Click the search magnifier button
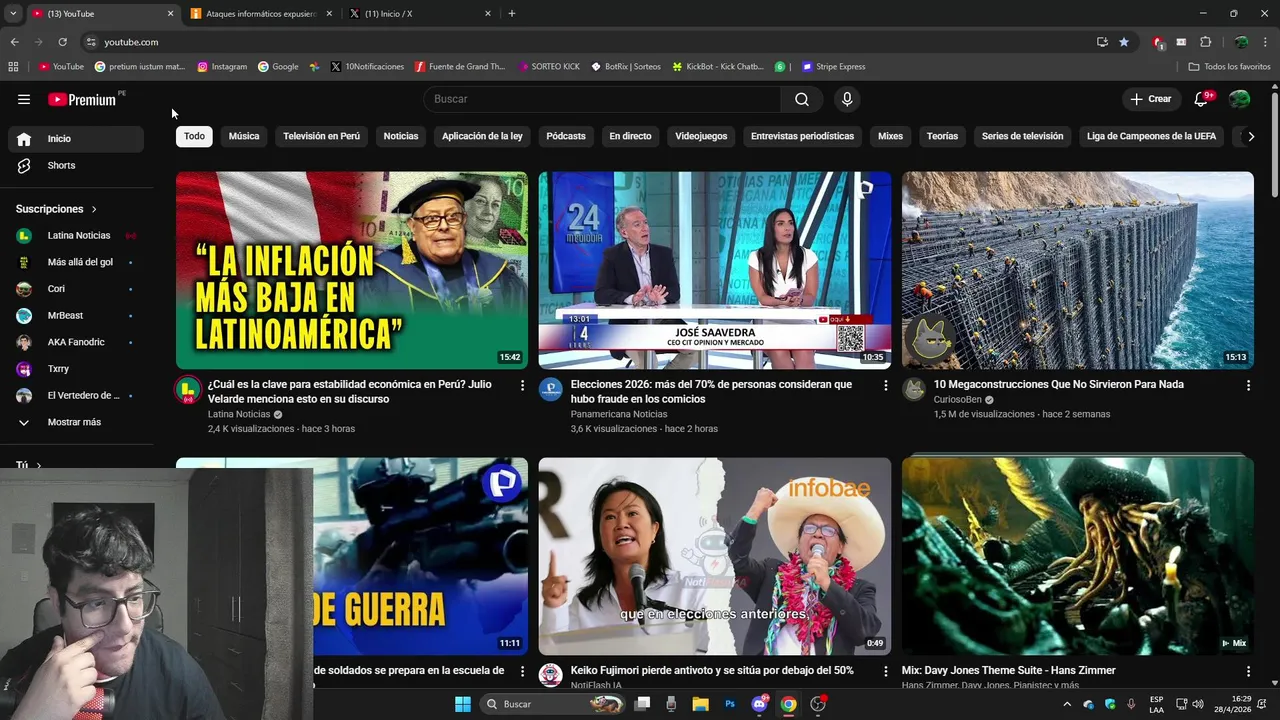 tap(802, 99)
